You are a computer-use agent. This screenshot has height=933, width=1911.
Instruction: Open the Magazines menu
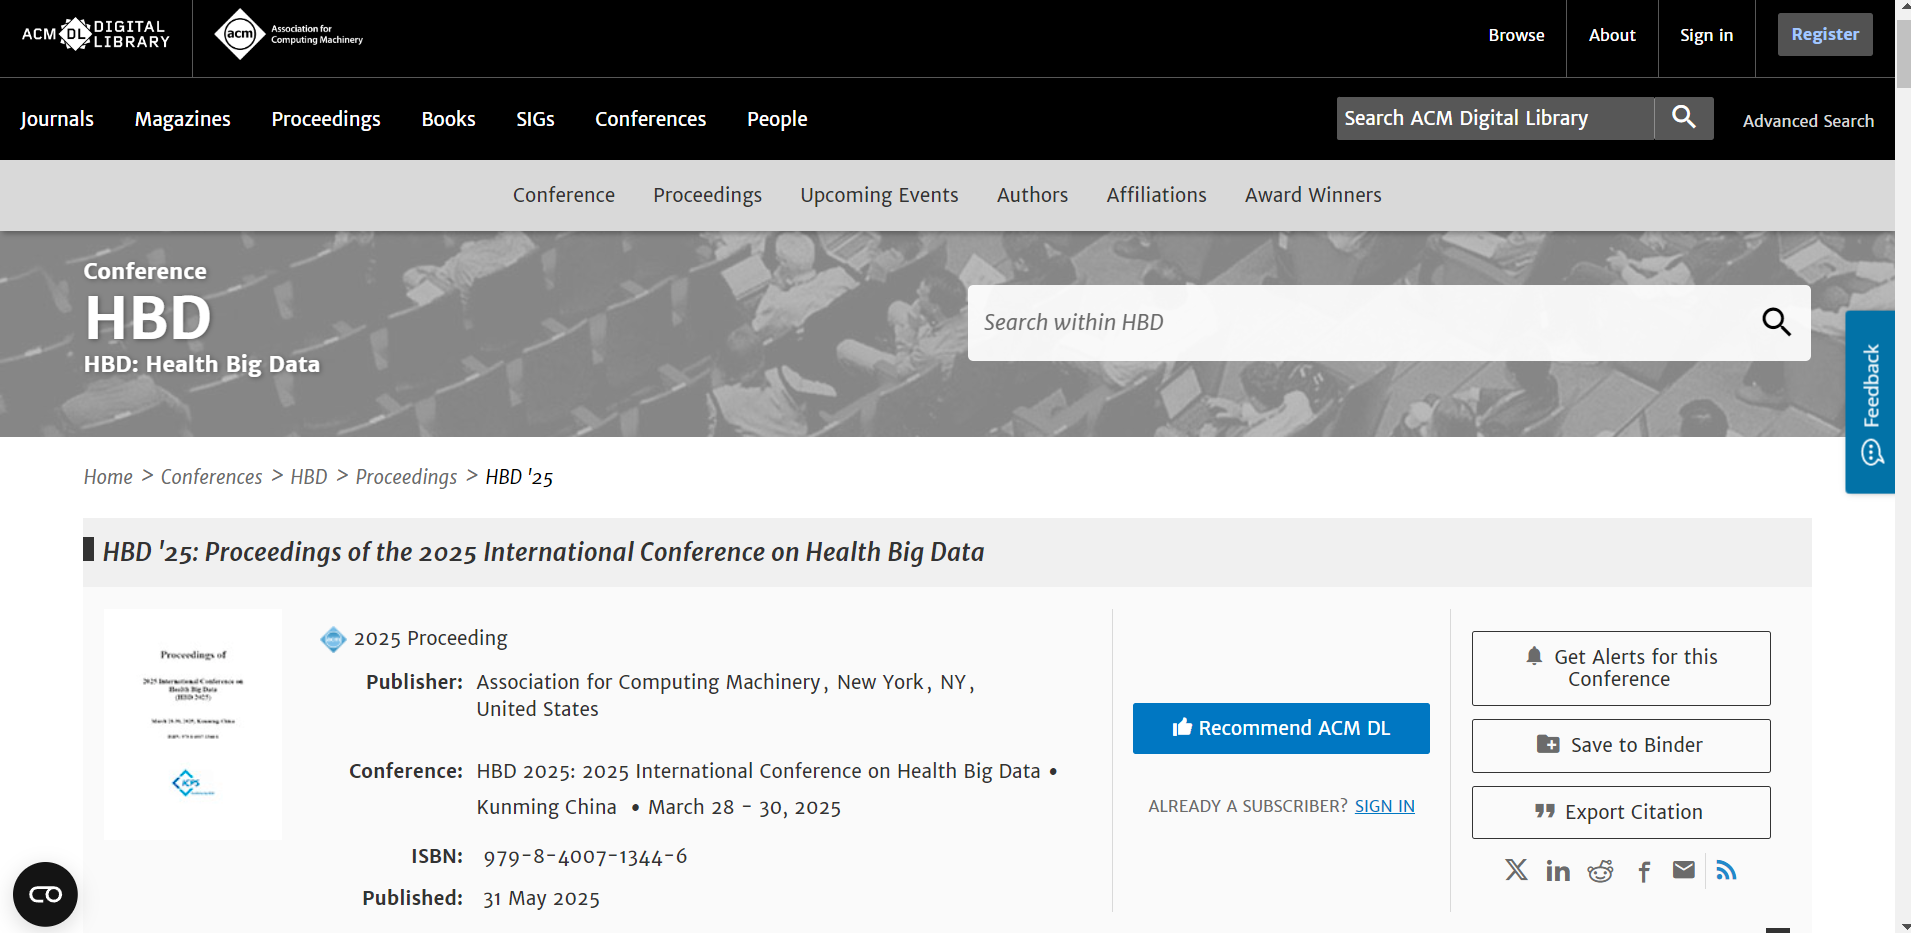[183, 119]
